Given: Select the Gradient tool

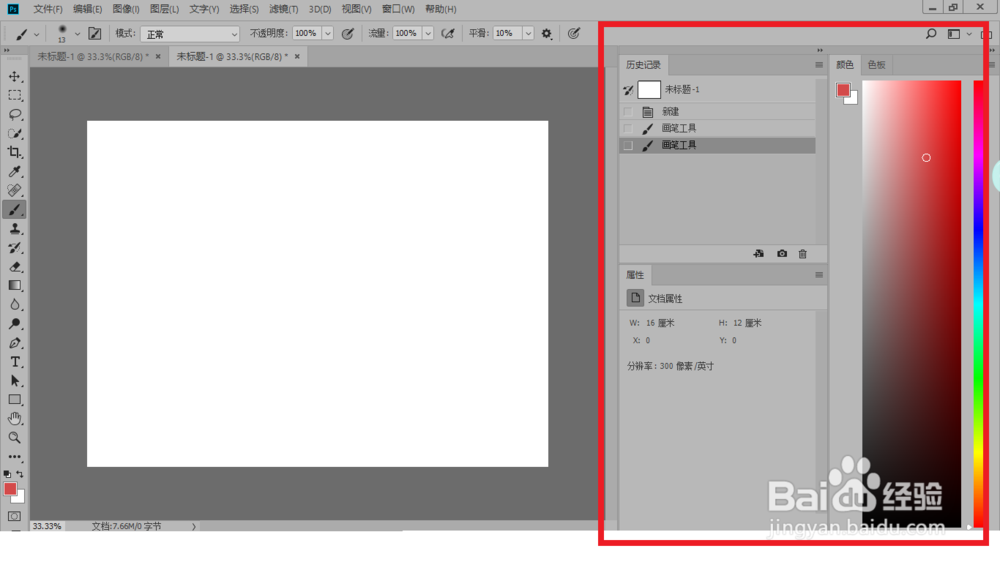Looking at the screenshot, I should tap(14, 286).
